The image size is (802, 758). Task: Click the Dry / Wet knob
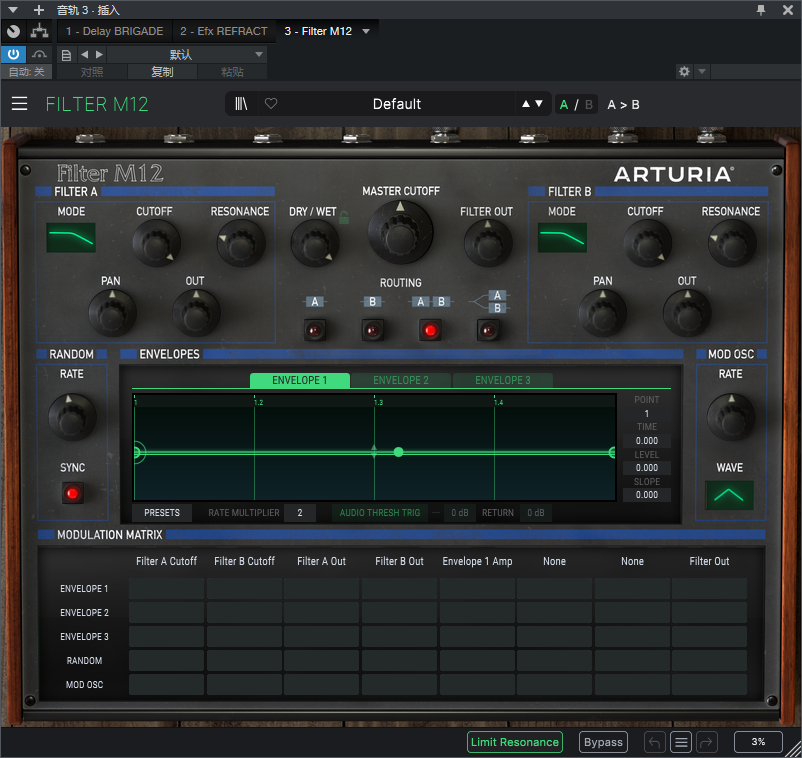[x=315, y=243]
